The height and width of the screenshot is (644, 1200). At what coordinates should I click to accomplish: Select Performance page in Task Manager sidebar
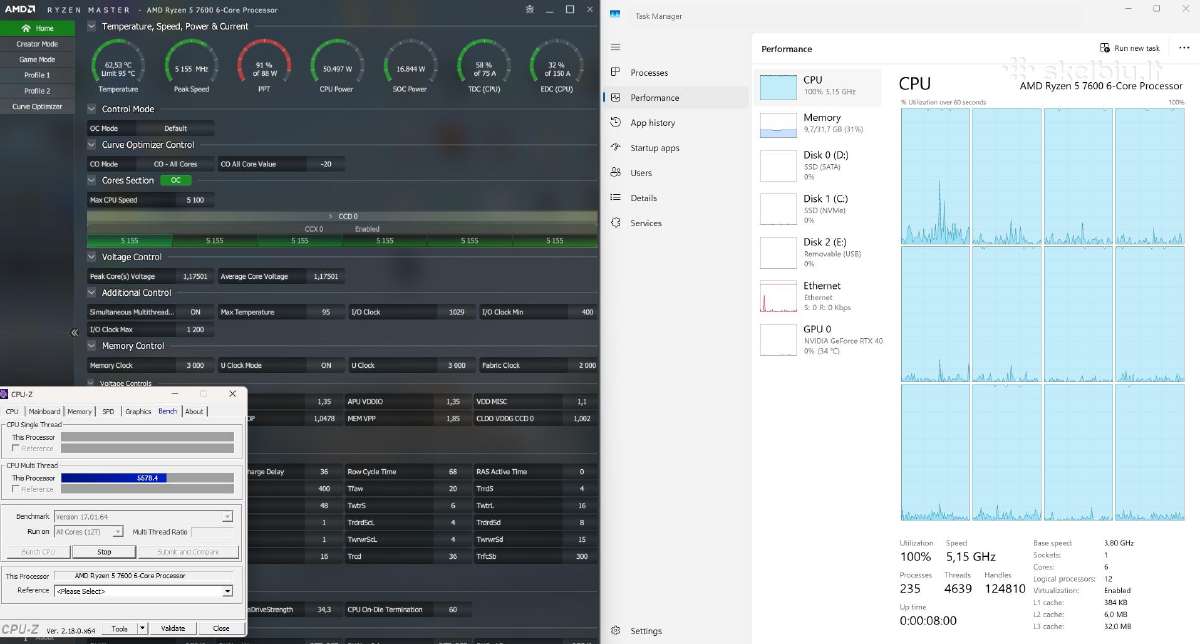click(x=675, y=98)
